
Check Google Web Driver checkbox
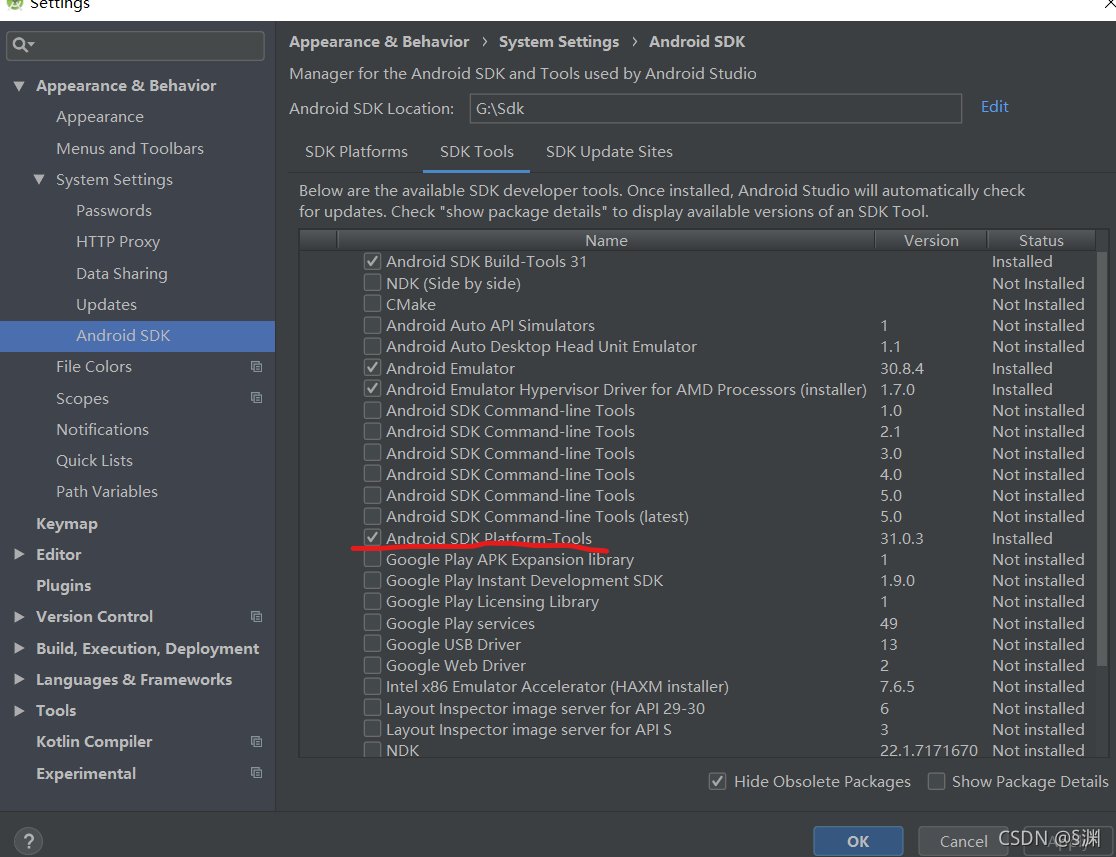[x=372, y=665]
